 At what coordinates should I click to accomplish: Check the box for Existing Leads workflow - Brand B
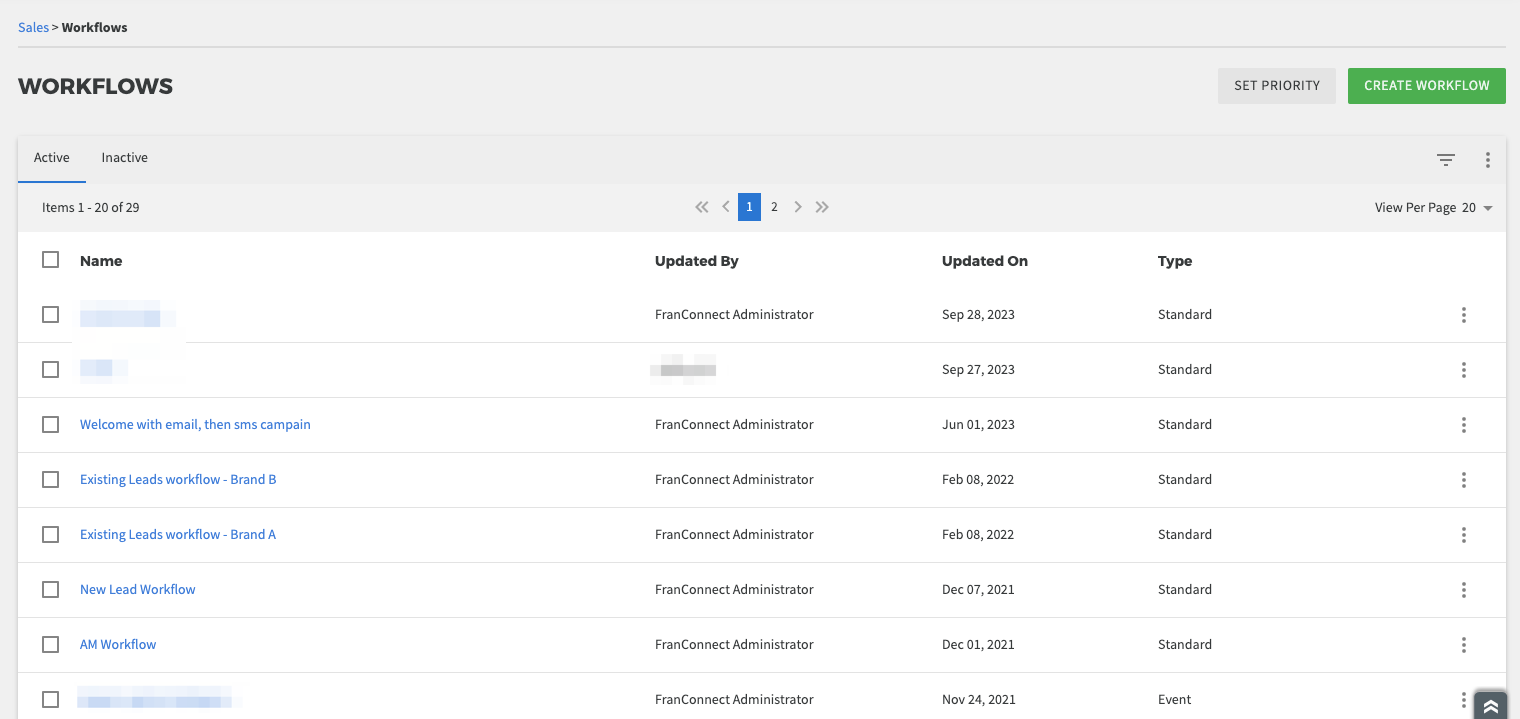coord(51,480)
